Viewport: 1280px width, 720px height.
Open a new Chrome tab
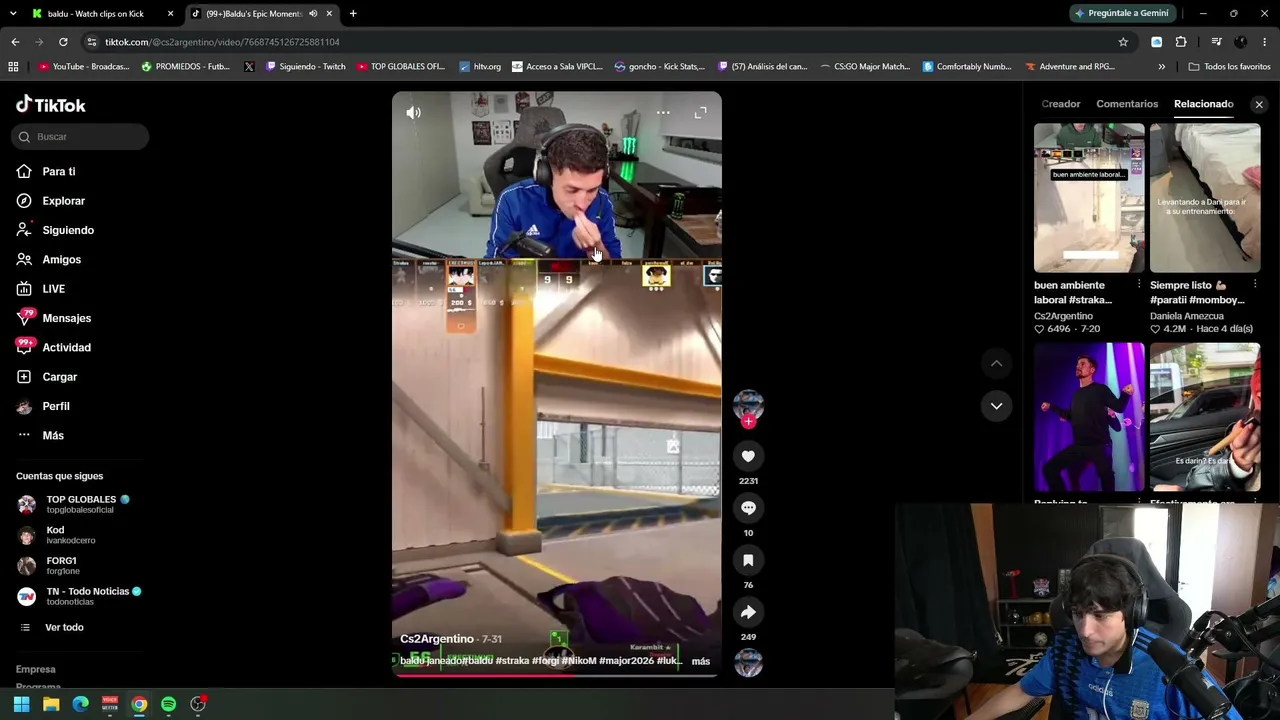click(353, 14)
